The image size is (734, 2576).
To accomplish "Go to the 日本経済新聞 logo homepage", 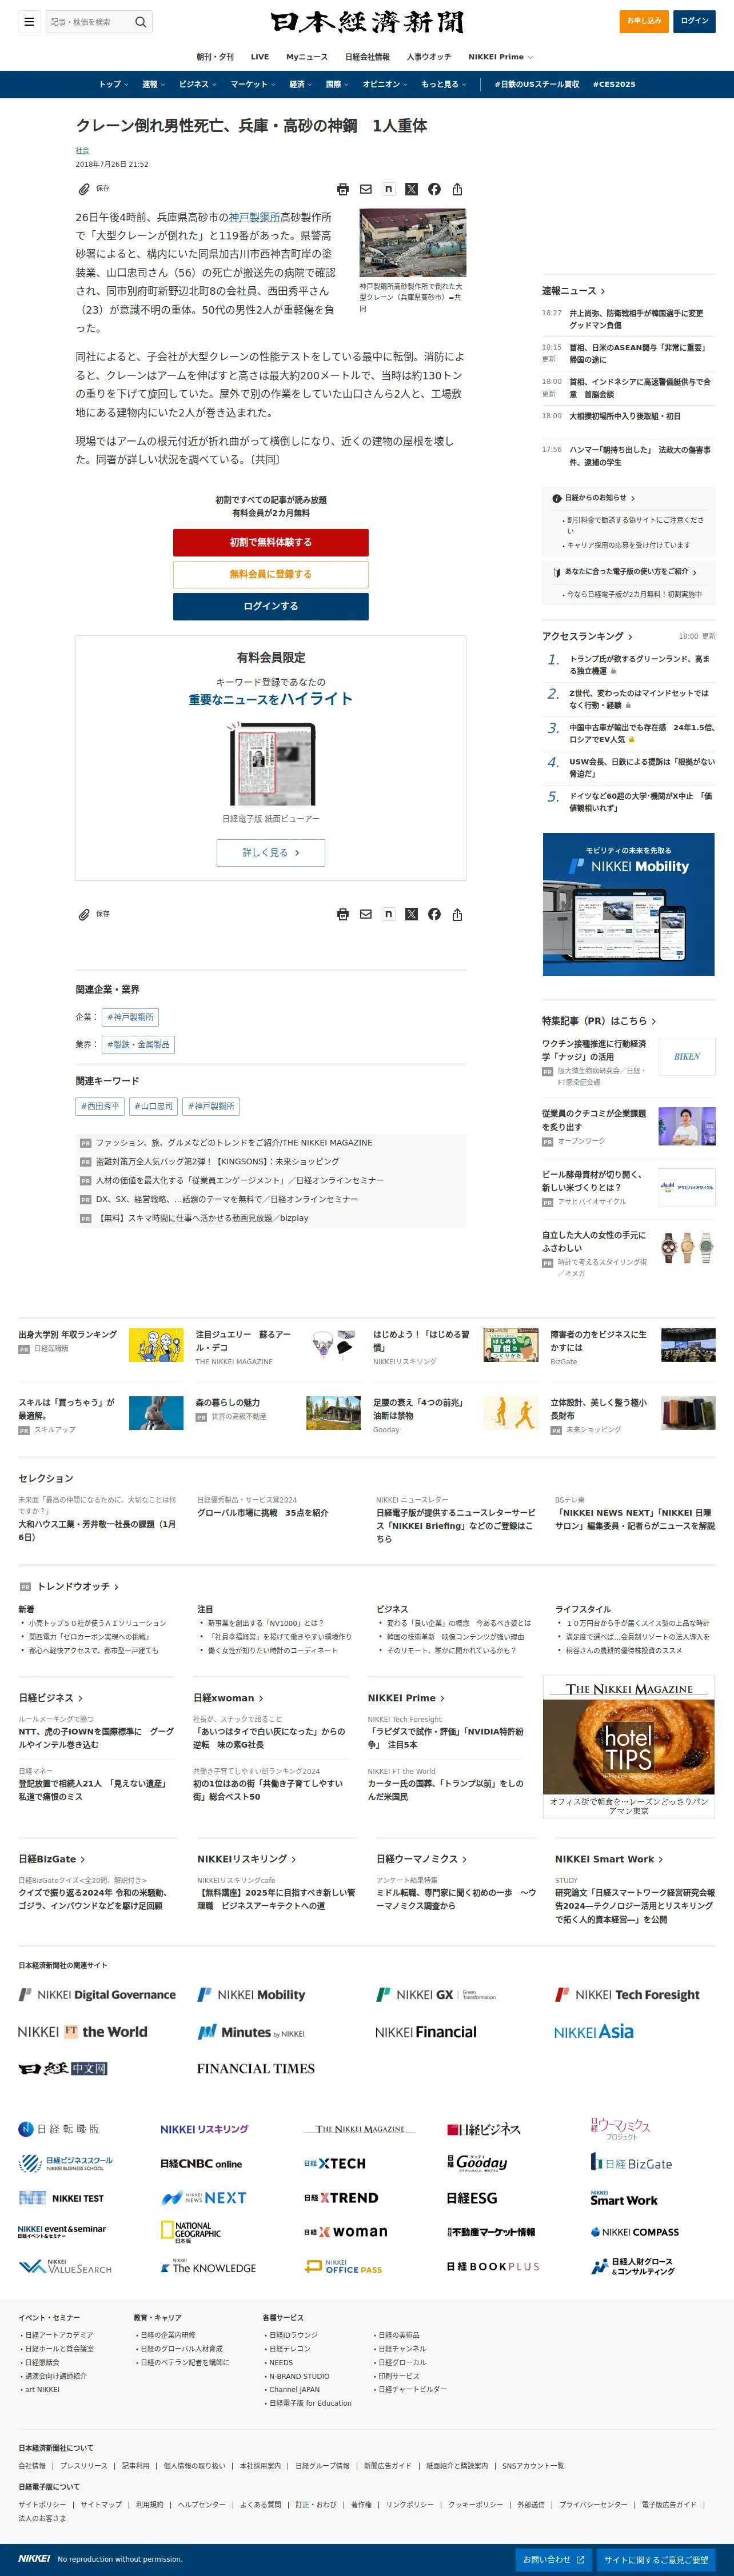I will click(x=367, y=22).
